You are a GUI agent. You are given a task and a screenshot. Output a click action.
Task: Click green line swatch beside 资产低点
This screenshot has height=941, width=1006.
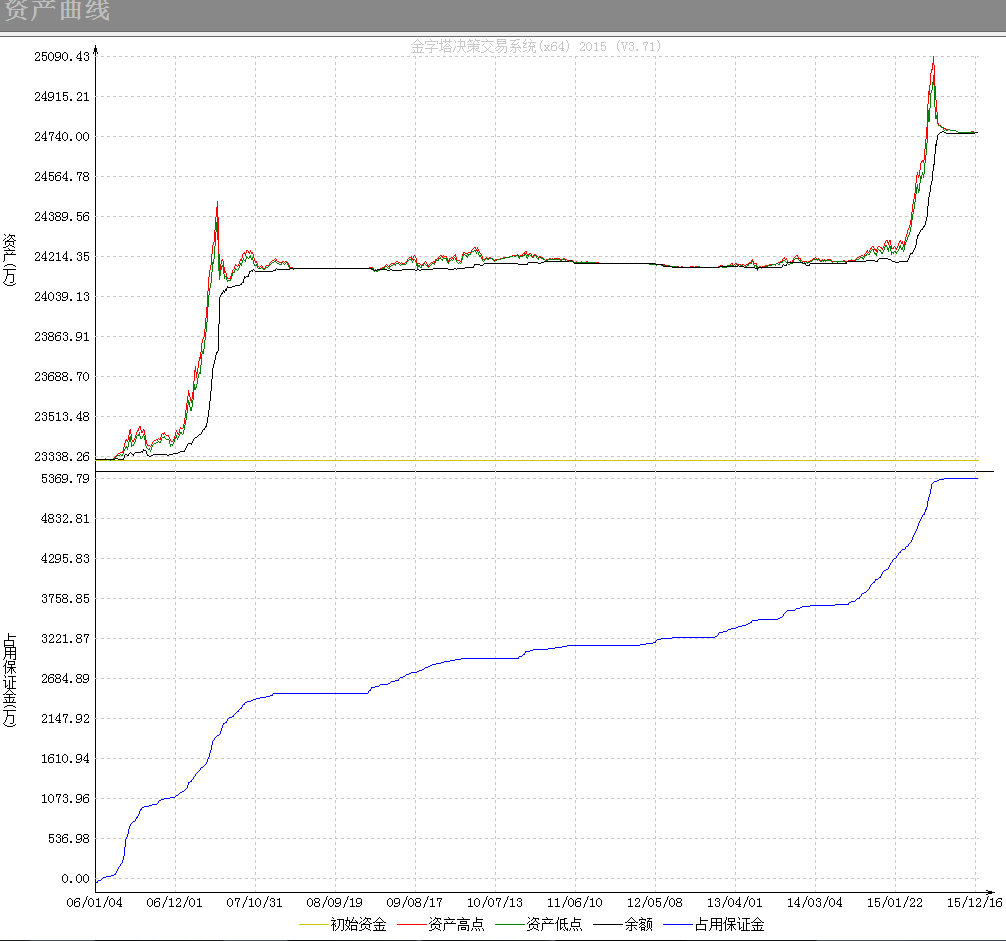click(x=510, y=925)
